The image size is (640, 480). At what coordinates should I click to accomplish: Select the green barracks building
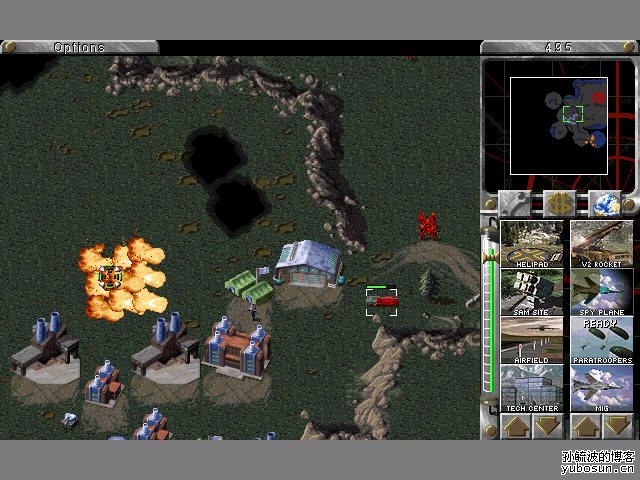(249, 287)
